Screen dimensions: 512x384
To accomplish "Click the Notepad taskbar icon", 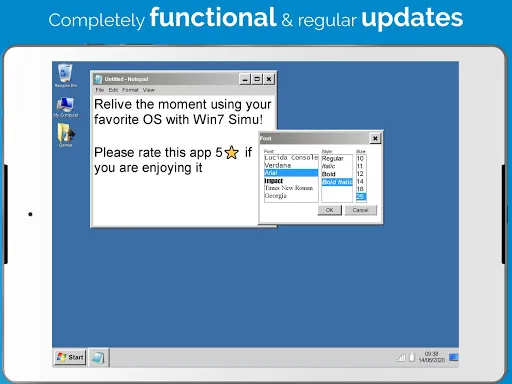I will click(98, 358).
